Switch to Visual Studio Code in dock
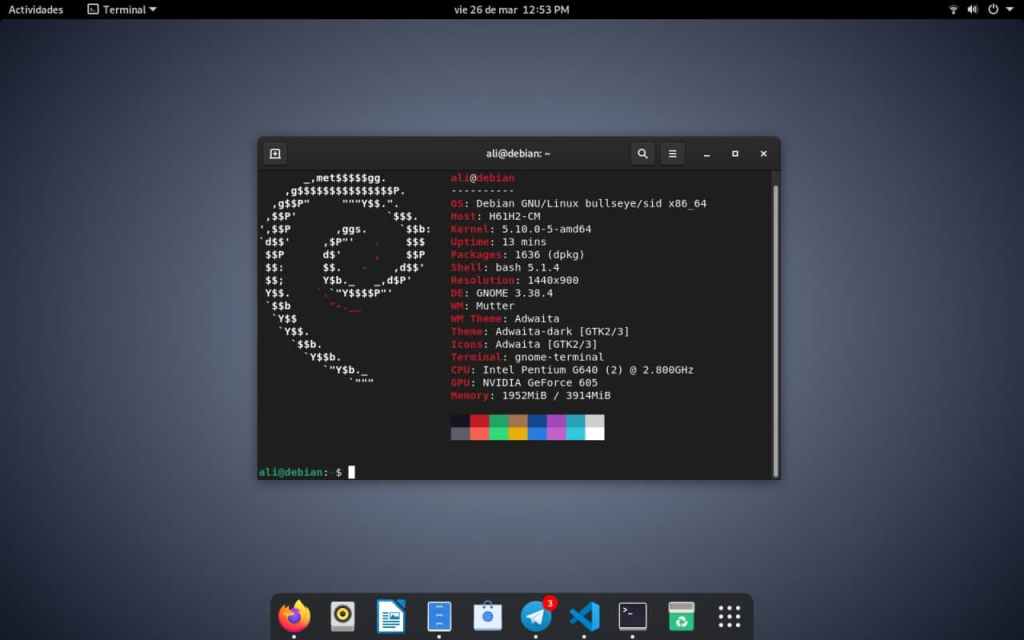This screenshot has height=640, width=1024. point(584,615)
